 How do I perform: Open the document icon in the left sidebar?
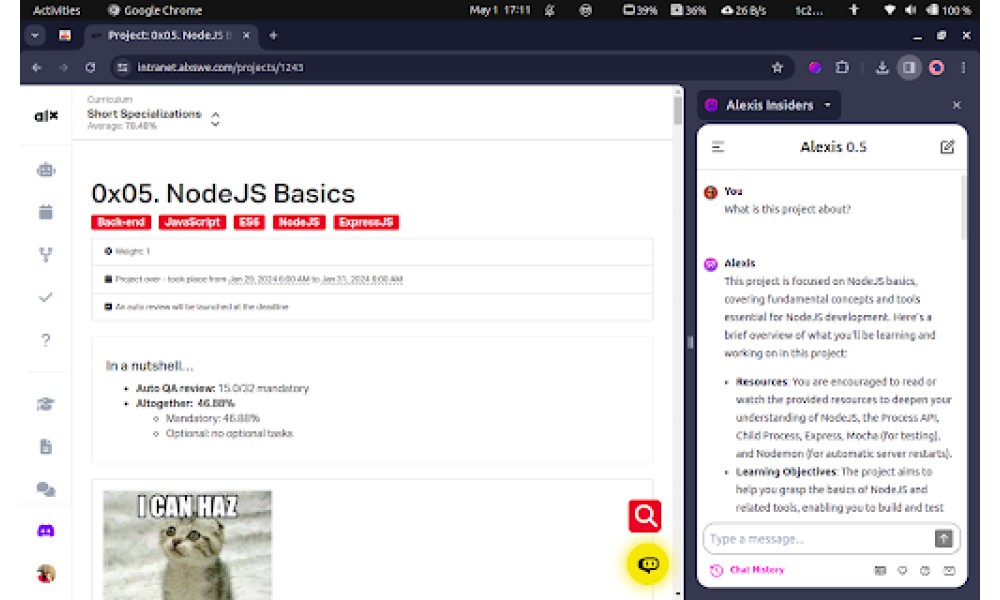pos(46,446)
